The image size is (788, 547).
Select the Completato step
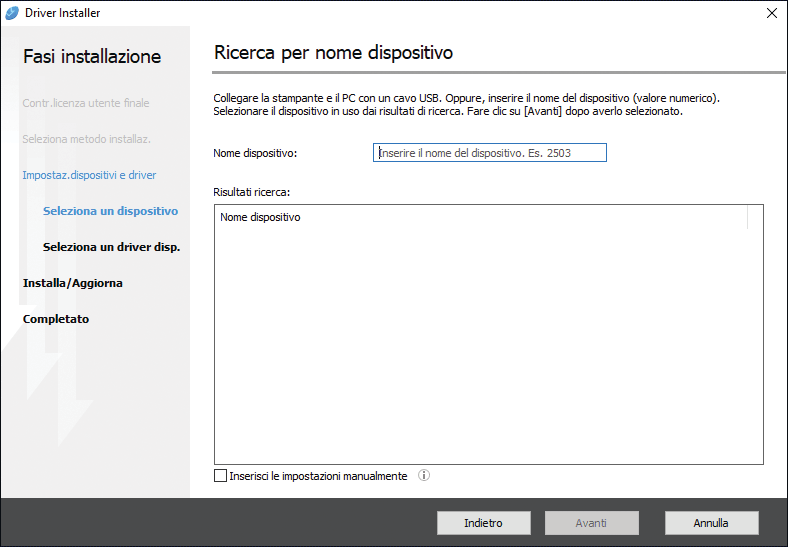(x=56, y=319)
